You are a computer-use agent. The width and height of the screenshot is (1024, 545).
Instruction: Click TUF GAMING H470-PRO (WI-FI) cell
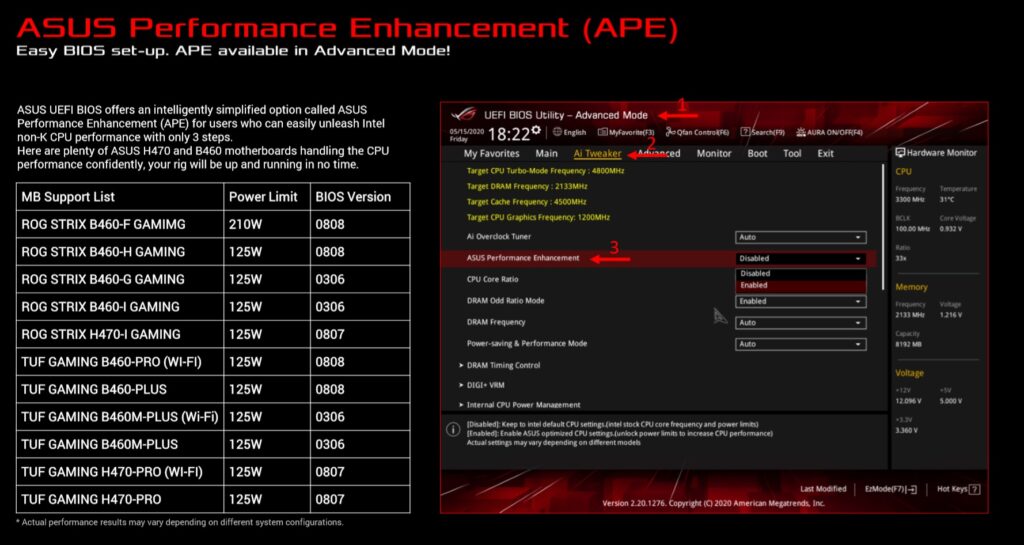pos(120,472)
